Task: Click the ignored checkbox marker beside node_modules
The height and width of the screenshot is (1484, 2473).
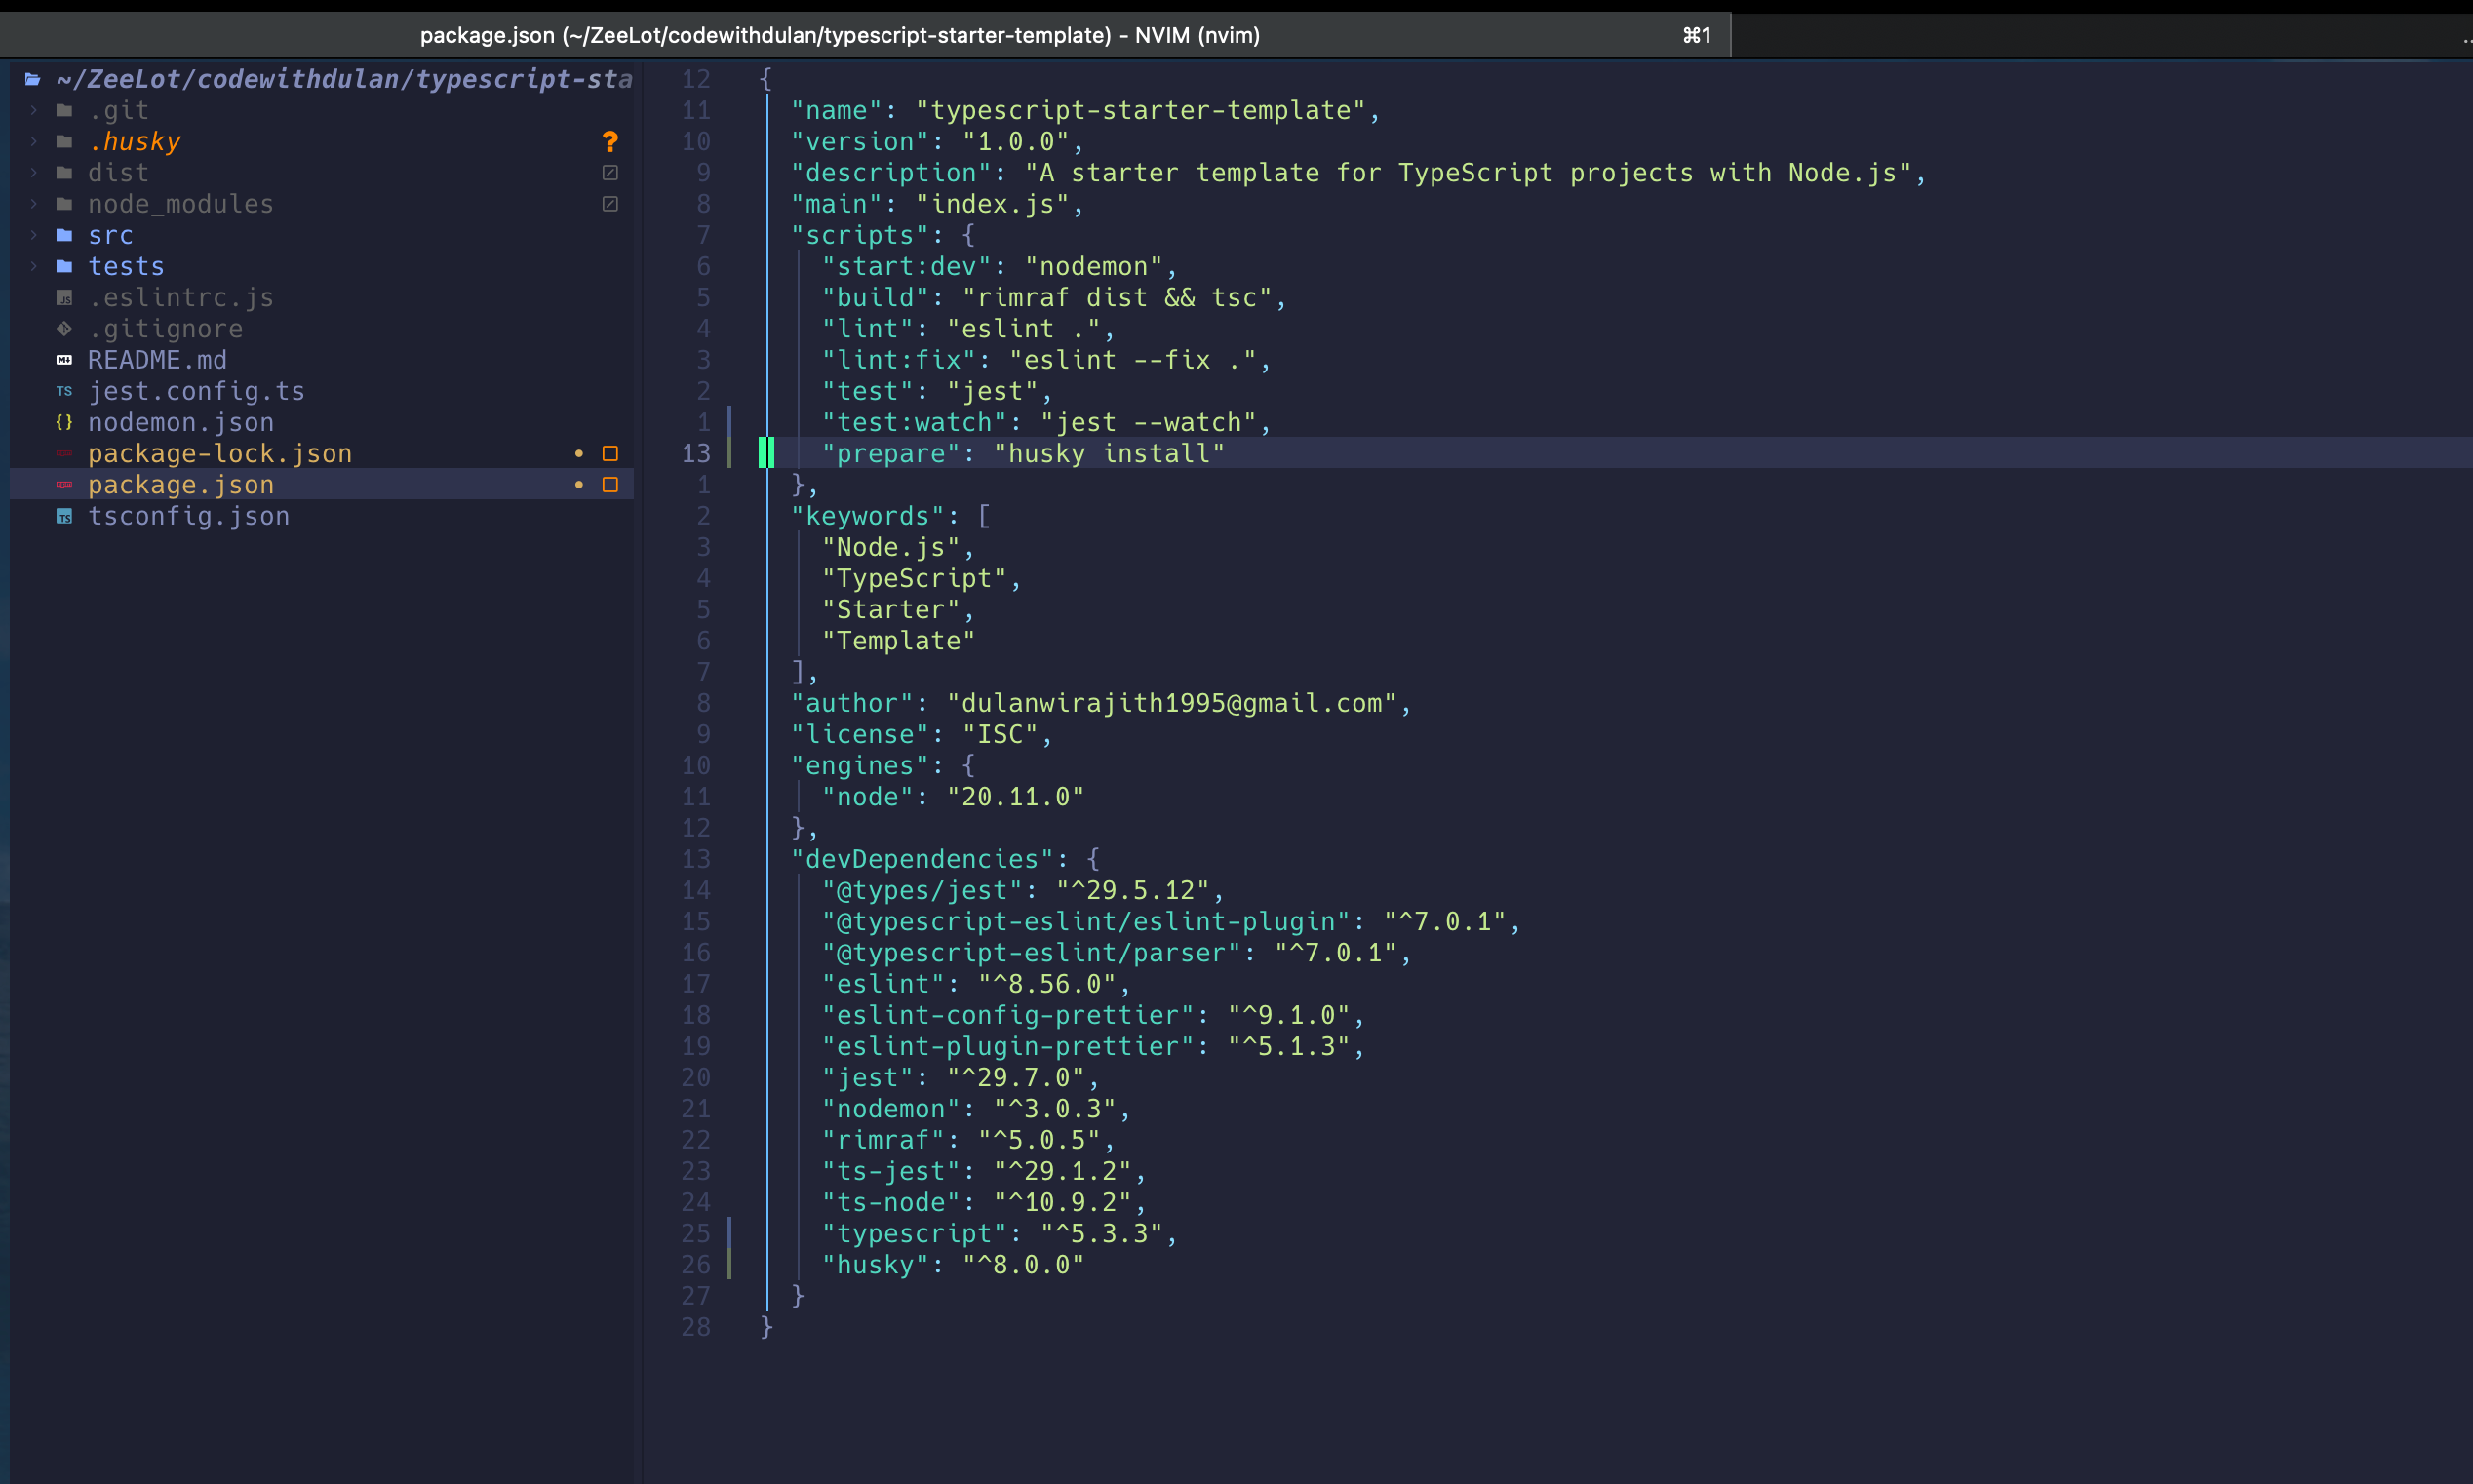Action: point(610,204)
